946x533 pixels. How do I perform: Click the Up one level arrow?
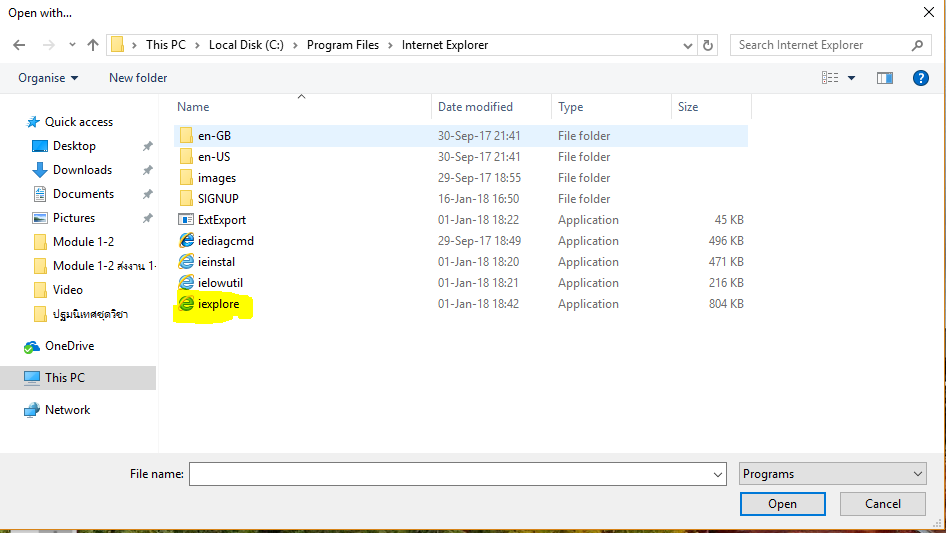coord(93,45)
